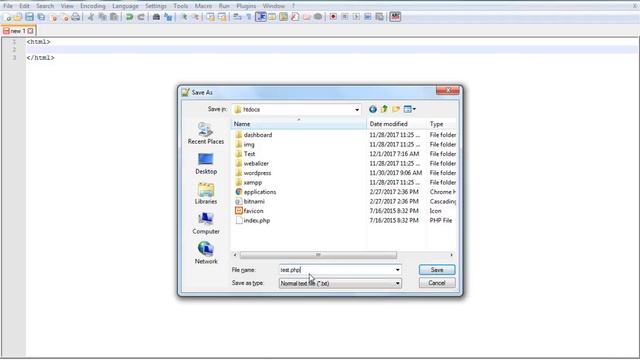Click the file list scroll right arrow

tap(451, 255)
